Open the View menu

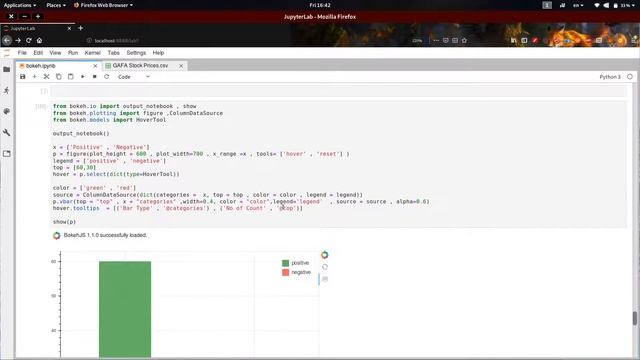[x=55, y=53]
